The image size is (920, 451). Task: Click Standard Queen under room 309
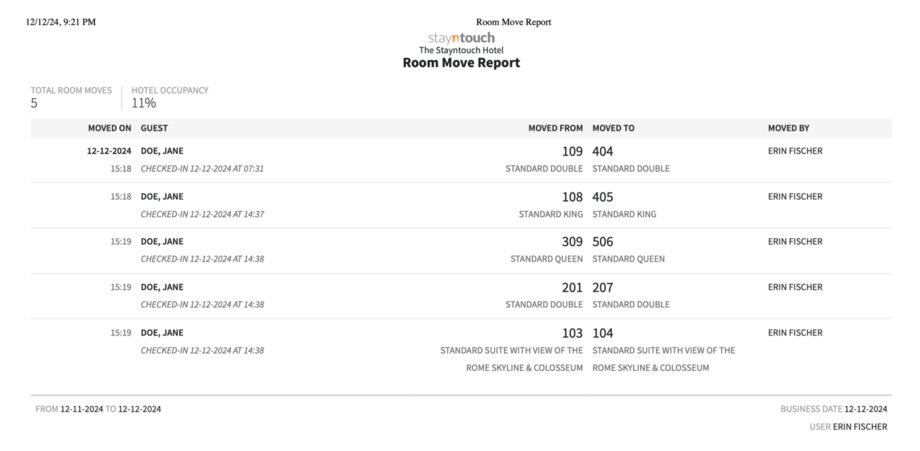(547, 259)
